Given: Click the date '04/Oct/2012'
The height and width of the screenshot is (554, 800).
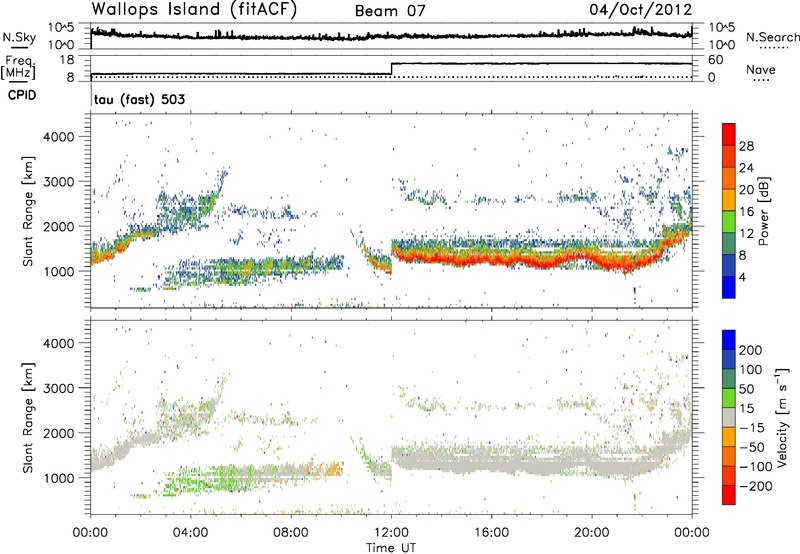Looking at the screenshot, I should 641,10.
